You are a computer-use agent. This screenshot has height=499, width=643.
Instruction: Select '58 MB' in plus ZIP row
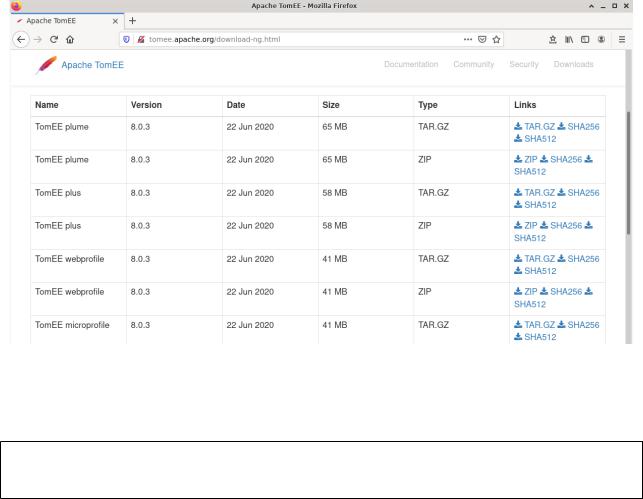(335, 226)
